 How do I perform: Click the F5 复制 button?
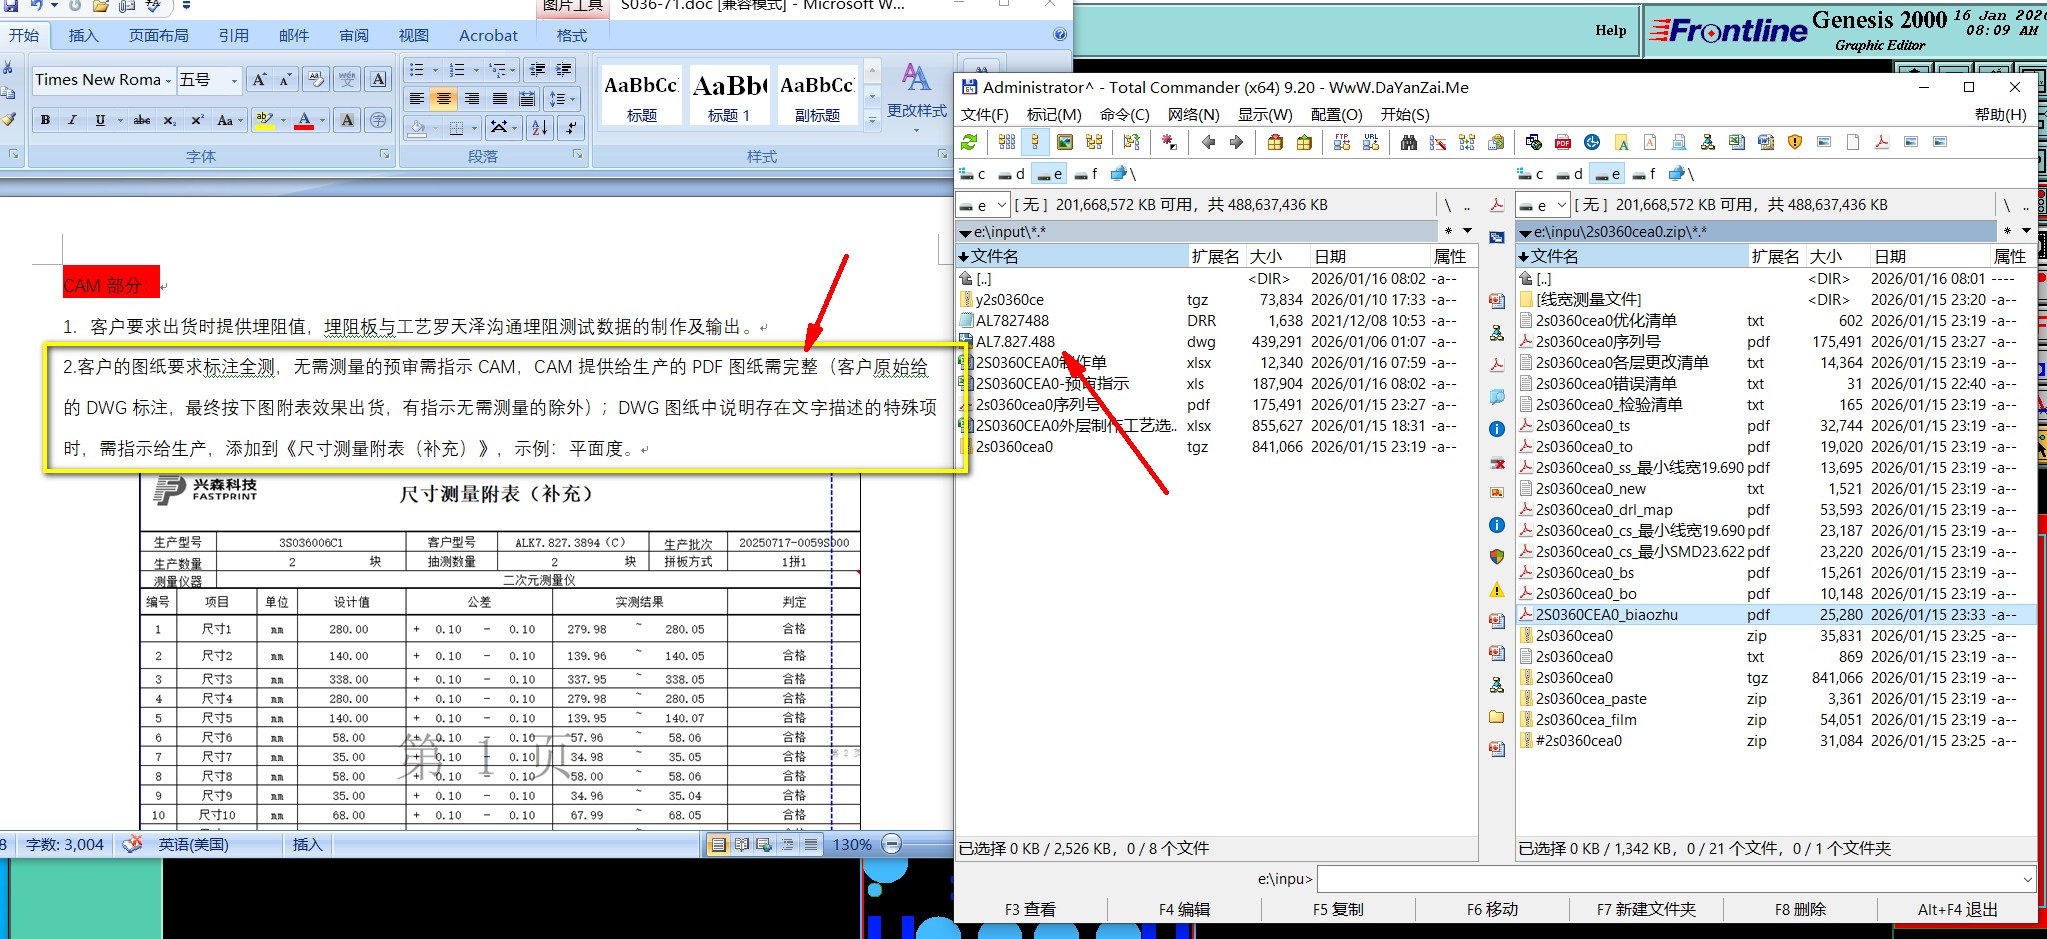pyautogui.click(x=1338, y=909)
